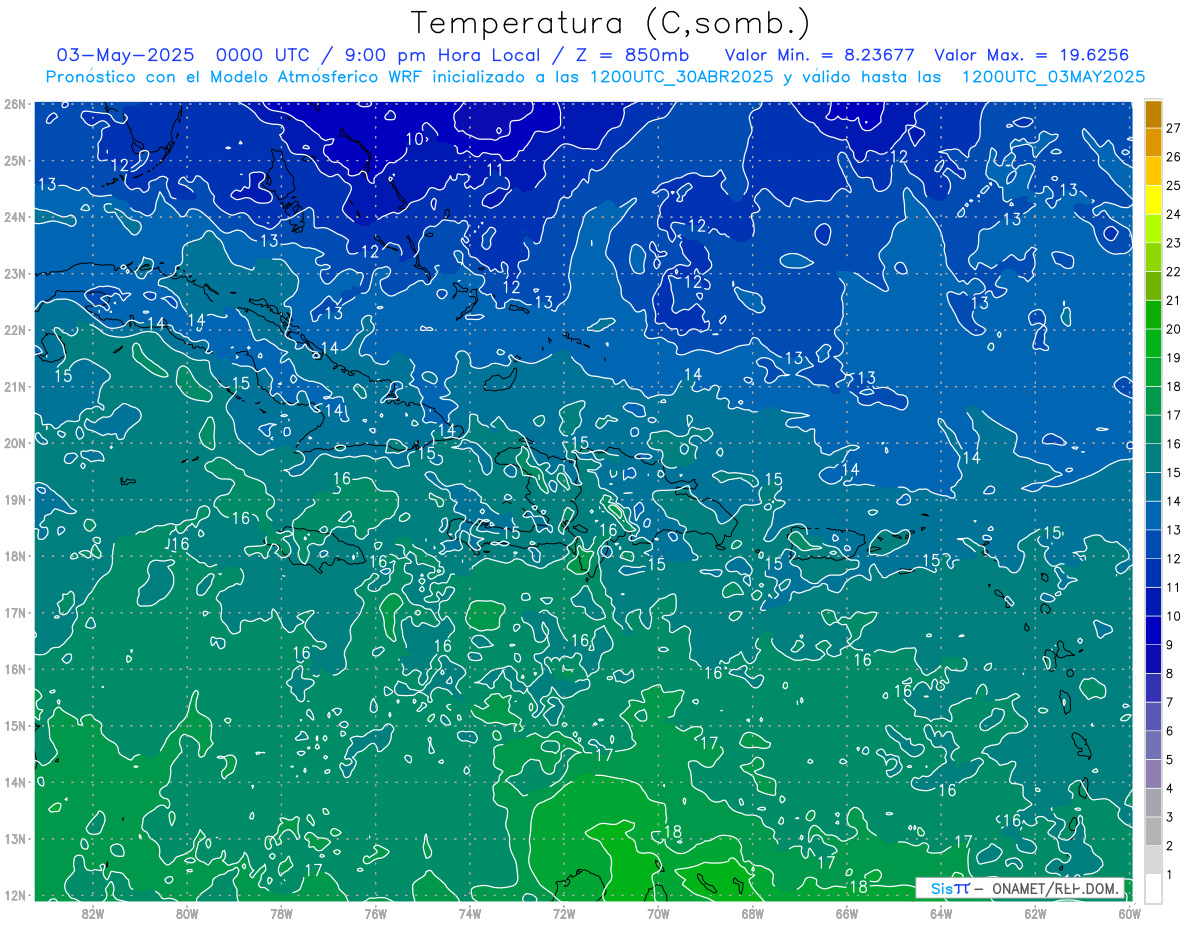This screenshot has width=1200, height=927.
Task: Click the "13N" latitude axis label
Action: tap(14, 838)
